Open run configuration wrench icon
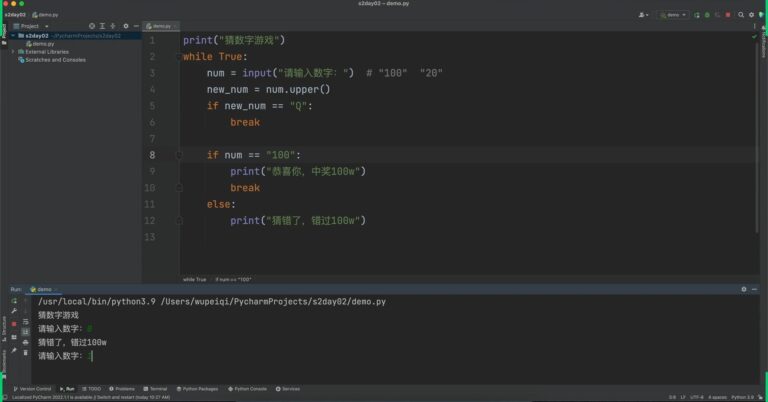The height and width of the screenshot is (402, 768). [14, 311]
